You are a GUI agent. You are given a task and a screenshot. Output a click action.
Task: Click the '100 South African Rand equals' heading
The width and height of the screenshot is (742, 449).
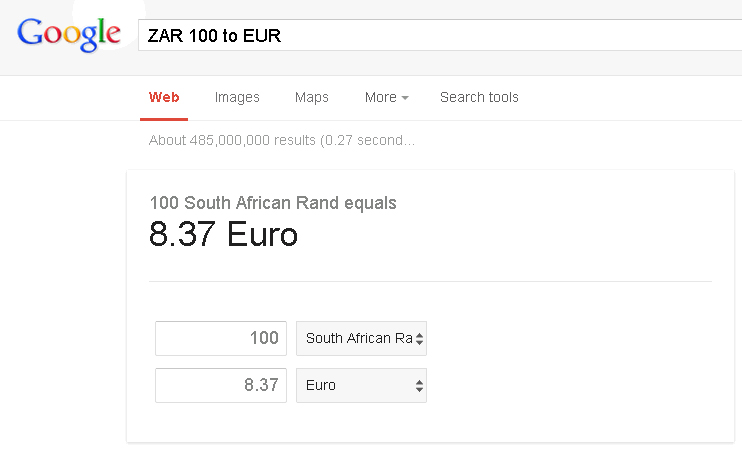273,203
